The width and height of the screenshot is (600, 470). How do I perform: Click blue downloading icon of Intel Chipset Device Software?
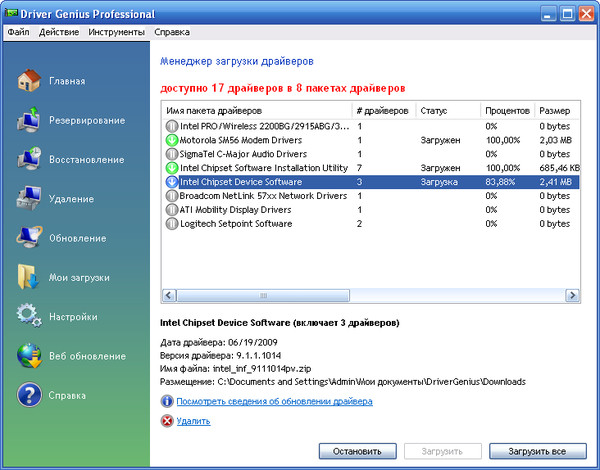[x=172, y=182]
